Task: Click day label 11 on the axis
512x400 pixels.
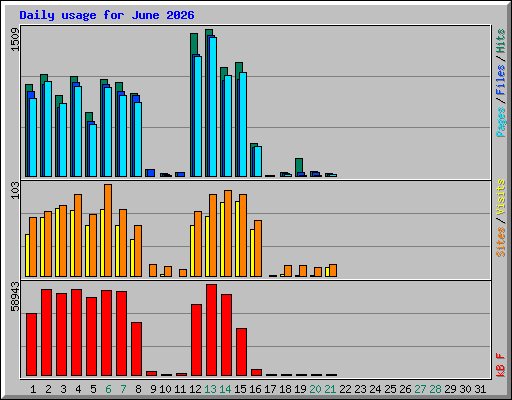Action: pos(180,389)
